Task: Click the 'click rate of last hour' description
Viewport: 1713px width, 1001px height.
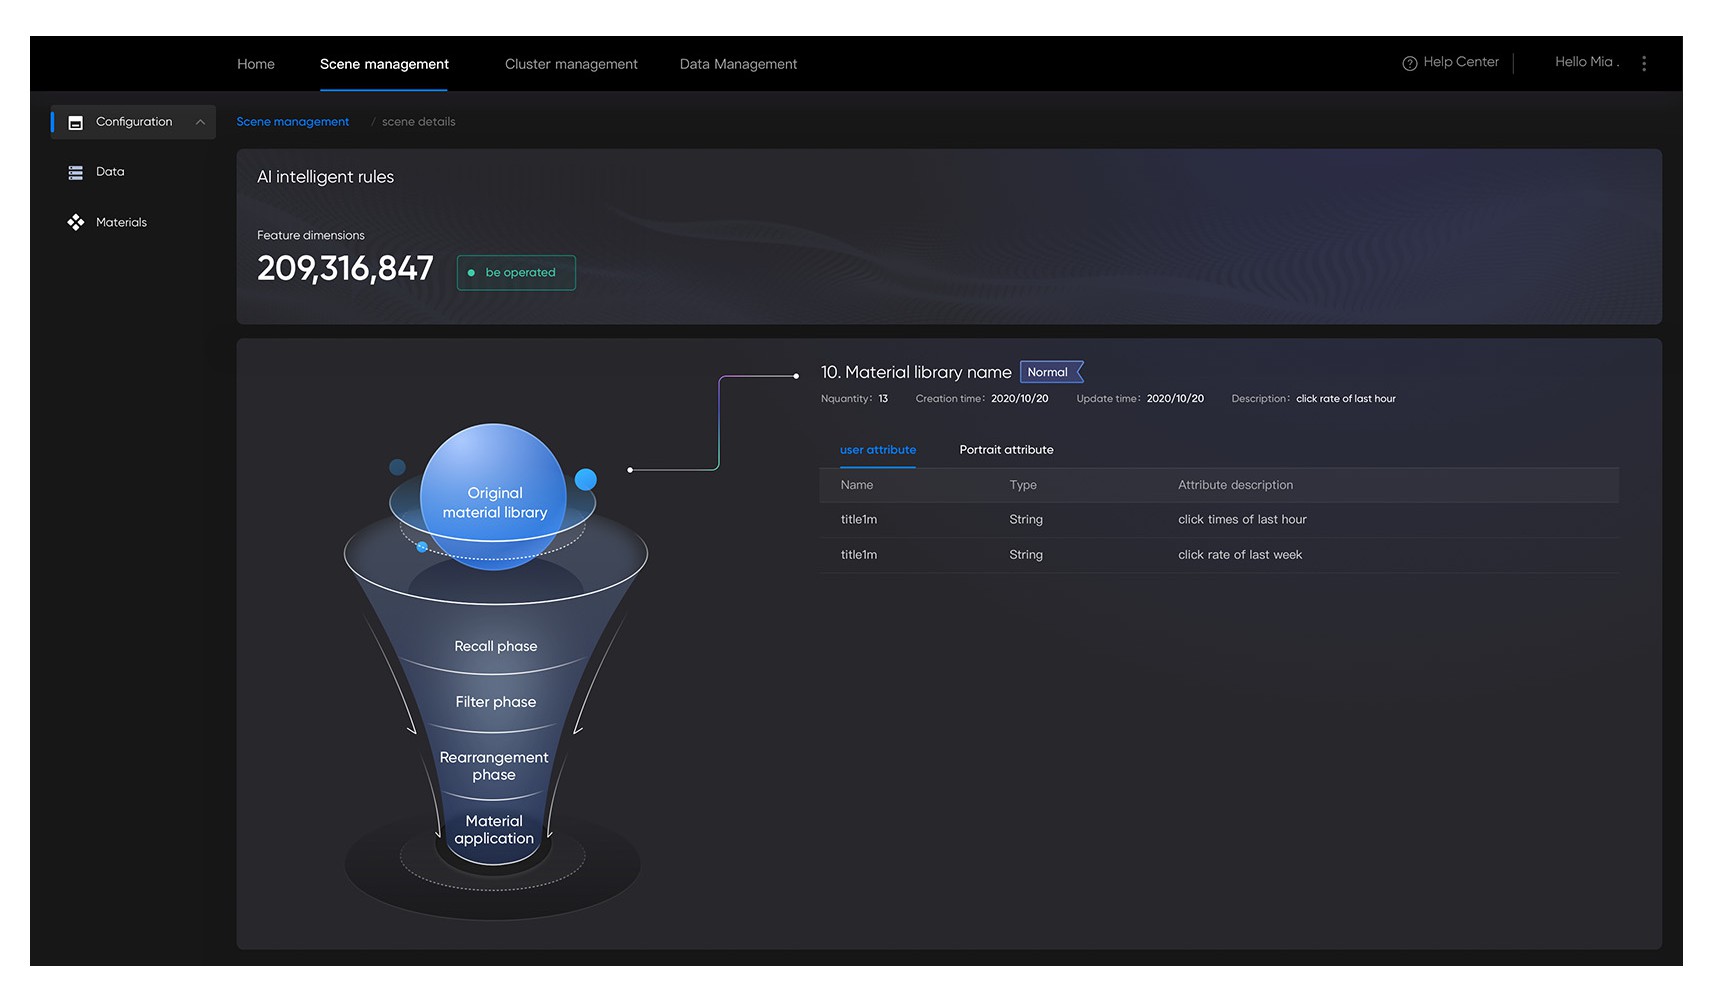Action: click(x=1346, y=399)
